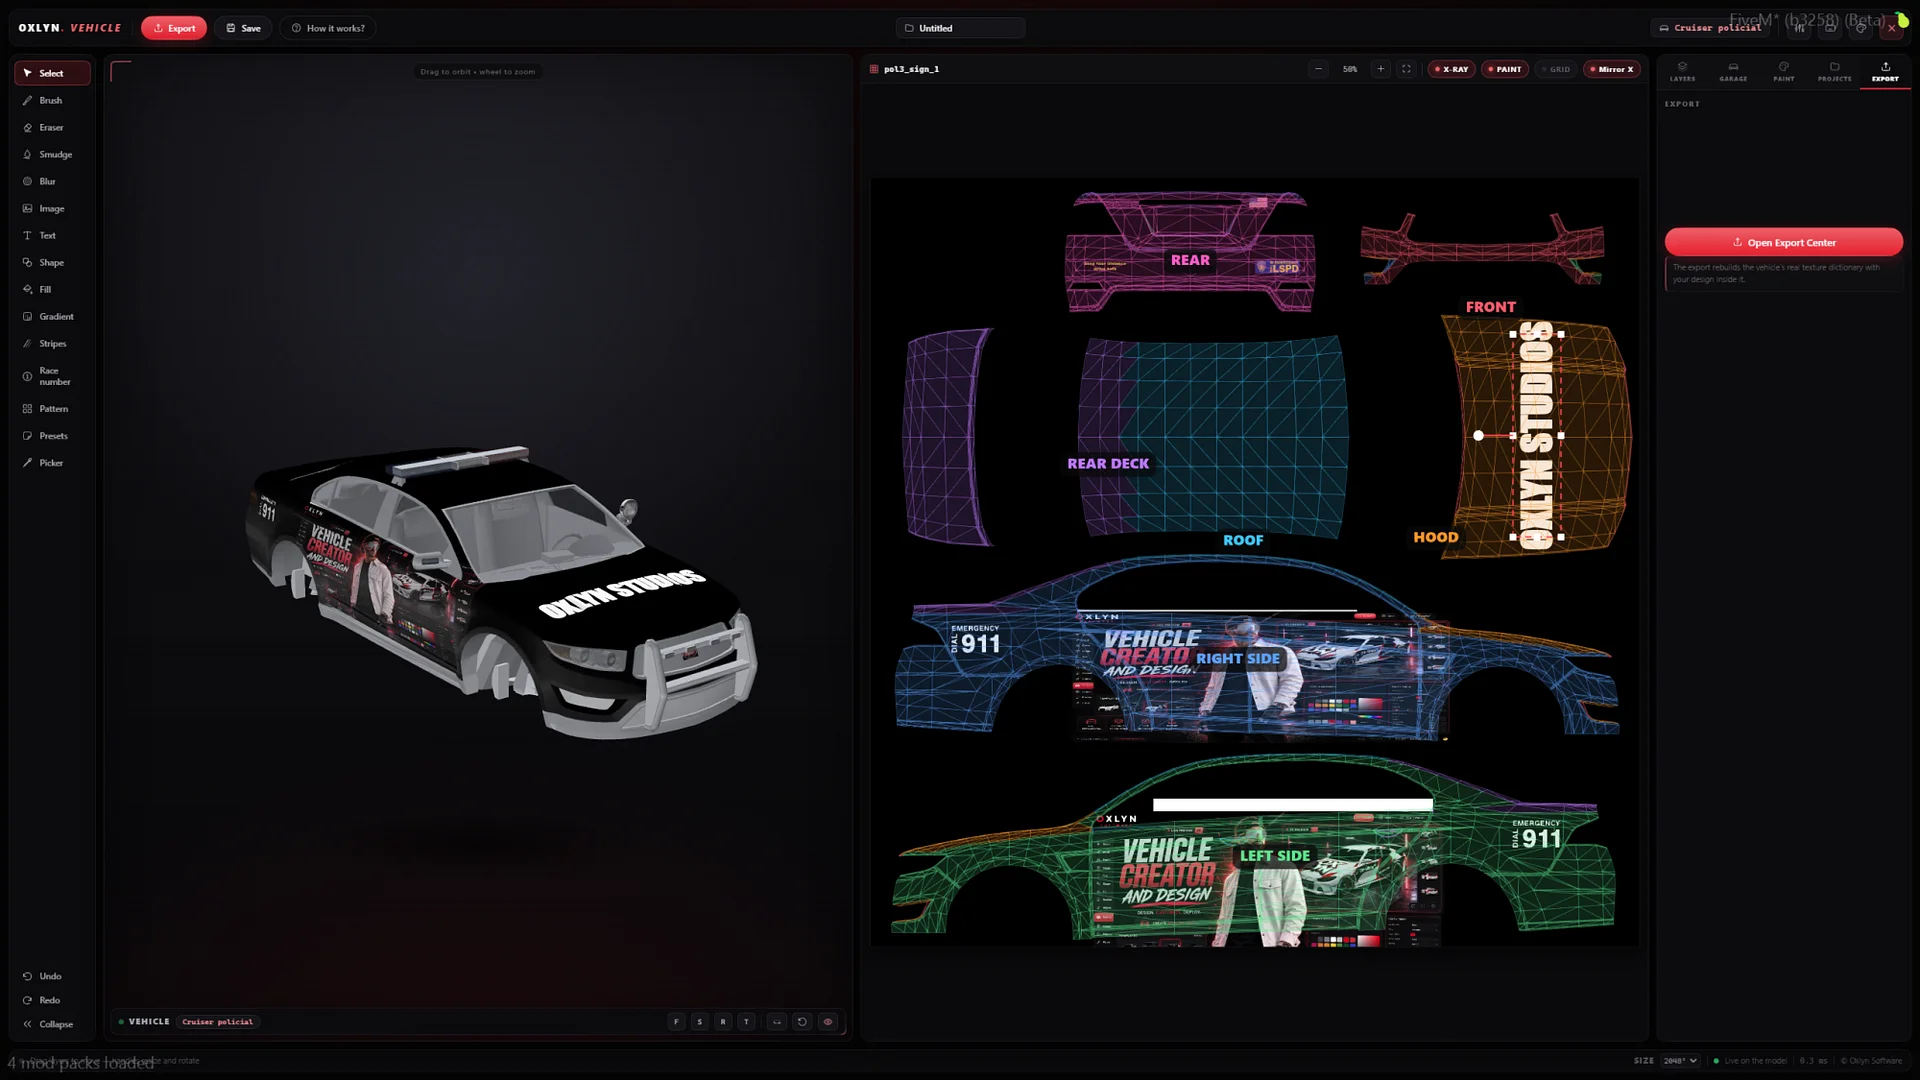Zoom out the UV canvas
The width and height of the screenshot is (1920, 1080).
tap(1319, 69)
